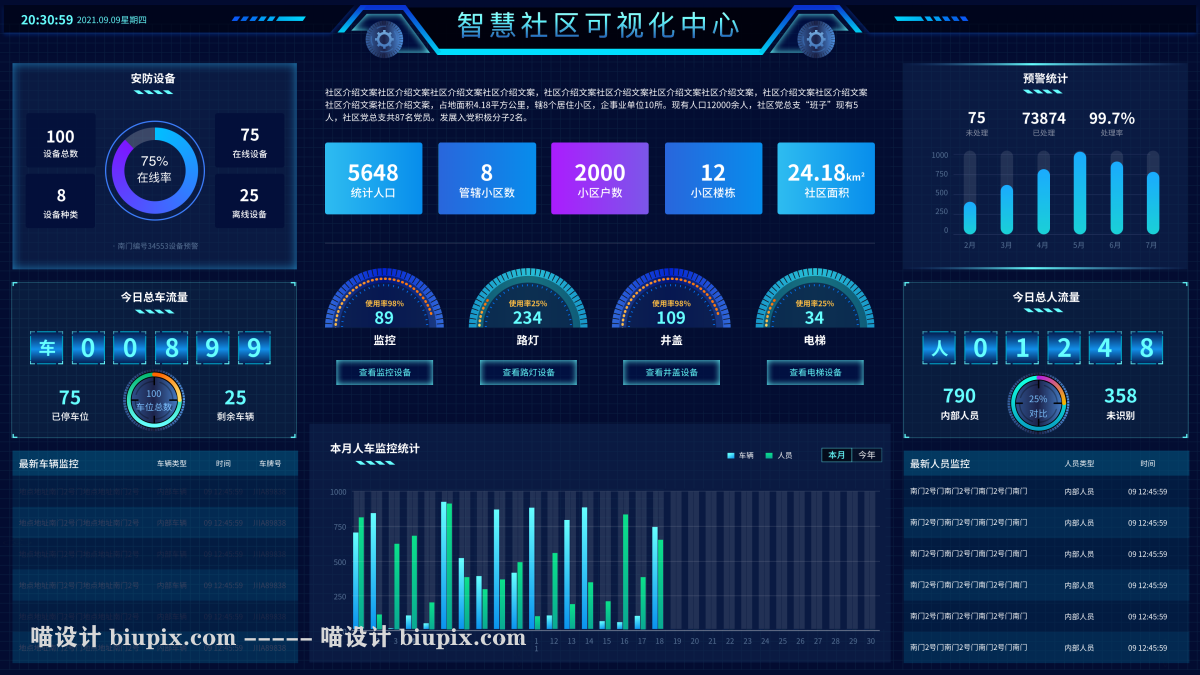1200x675 pixels.
Task: Click the 车 icon tile in traffic counter
Action: (x=47, y=348)
